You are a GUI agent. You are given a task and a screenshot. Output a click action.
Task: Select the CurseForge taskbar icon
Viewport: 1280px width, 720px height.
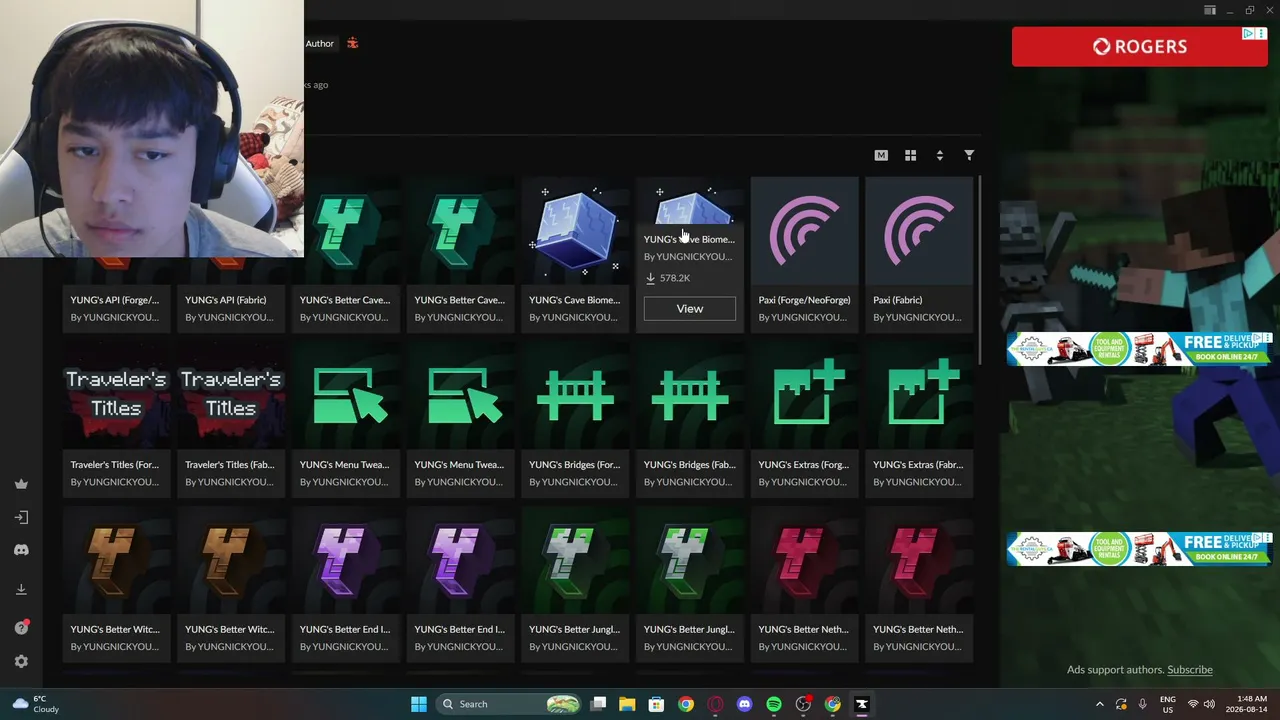point(862,704)
